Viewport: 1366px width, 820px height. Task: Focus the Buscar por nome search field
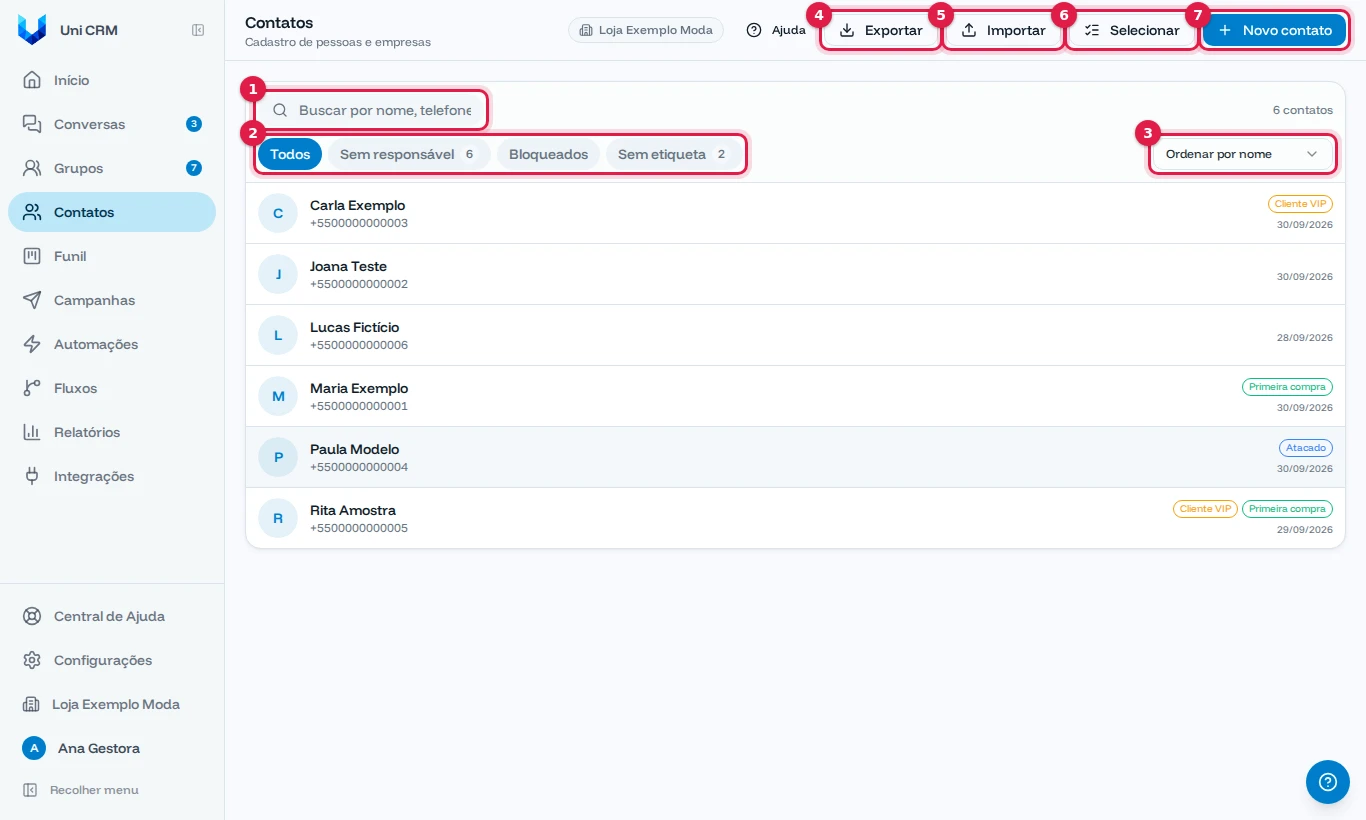[x=372, y=110]
